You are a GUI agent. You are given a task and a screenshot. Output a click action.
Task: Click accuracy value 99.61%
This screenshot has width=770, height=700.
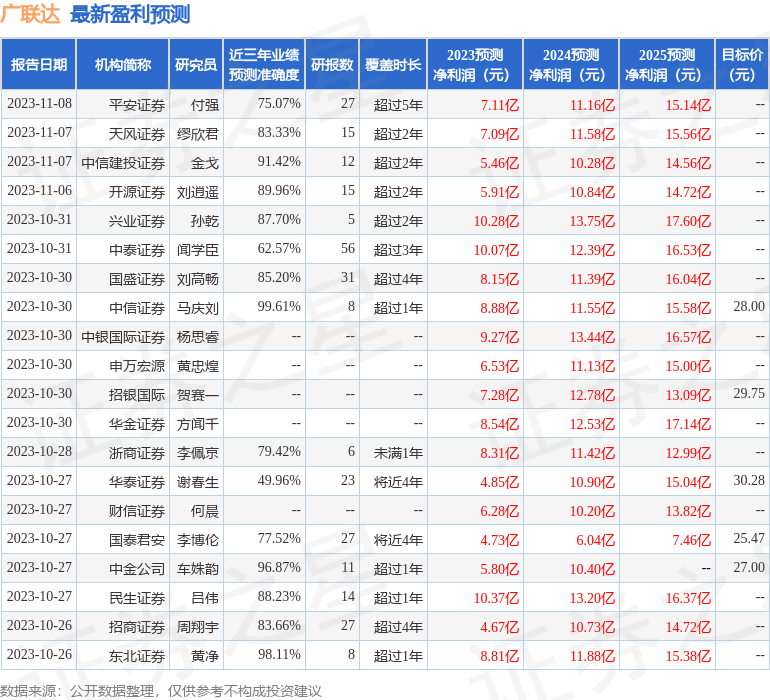coord(279,306)
